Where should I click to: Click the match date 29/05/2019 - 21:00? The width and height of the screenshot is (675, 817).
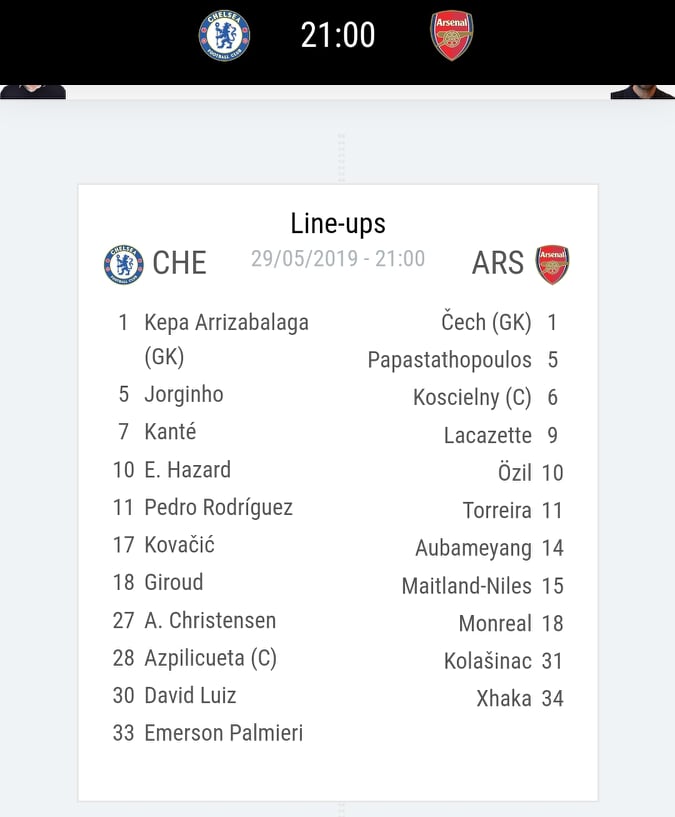pyautogui.click(x=338, y=259)
